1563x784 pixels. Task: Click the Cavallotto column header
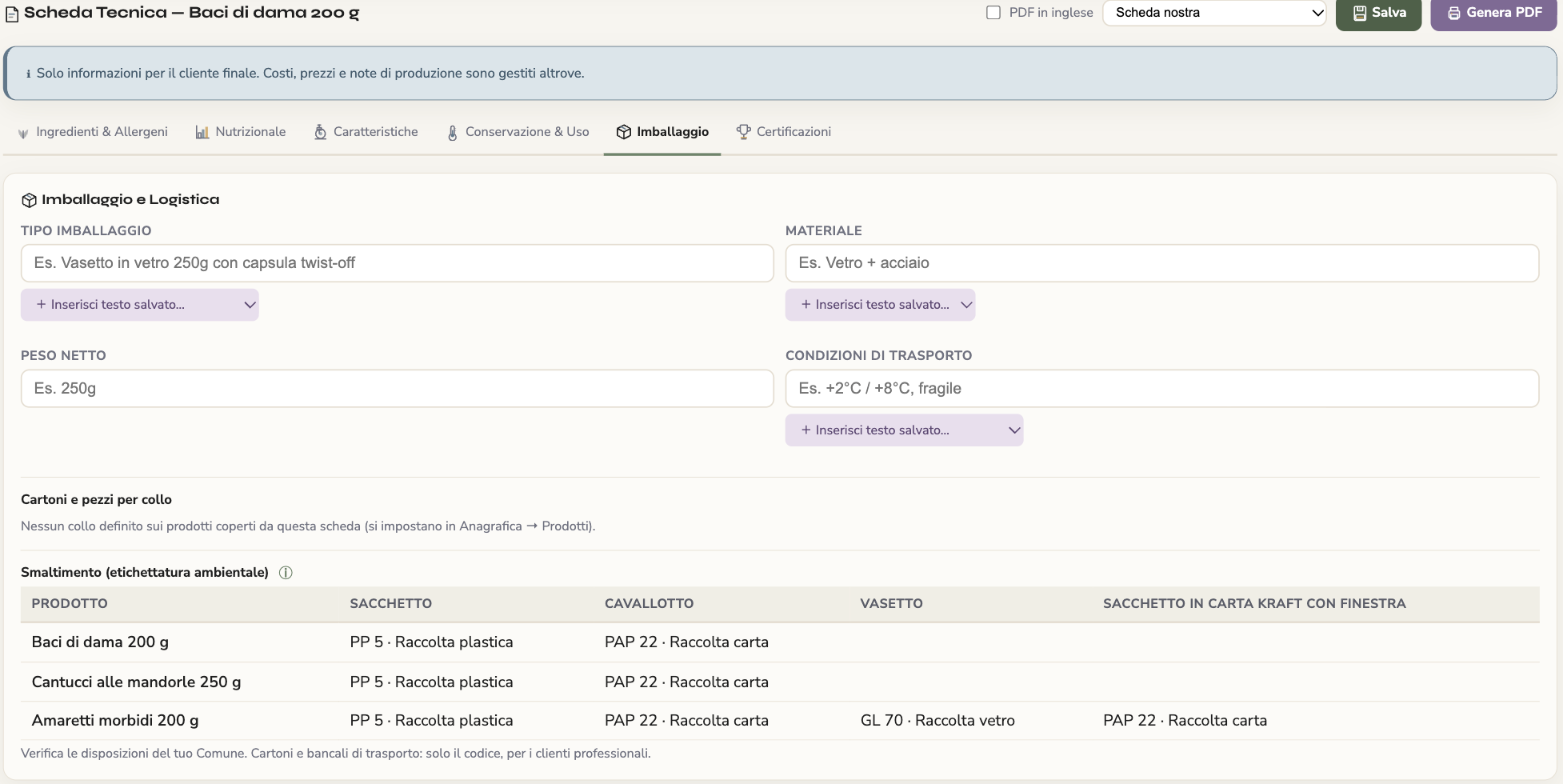click(649, 604)
